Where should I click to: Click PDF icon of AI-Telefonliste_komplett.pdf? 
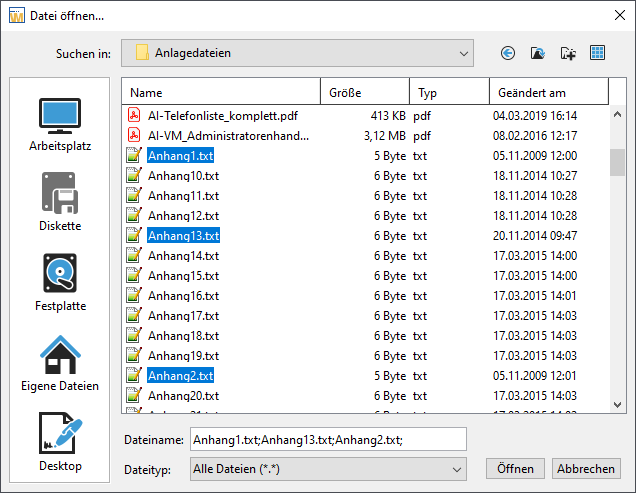(x=134, y=115)
